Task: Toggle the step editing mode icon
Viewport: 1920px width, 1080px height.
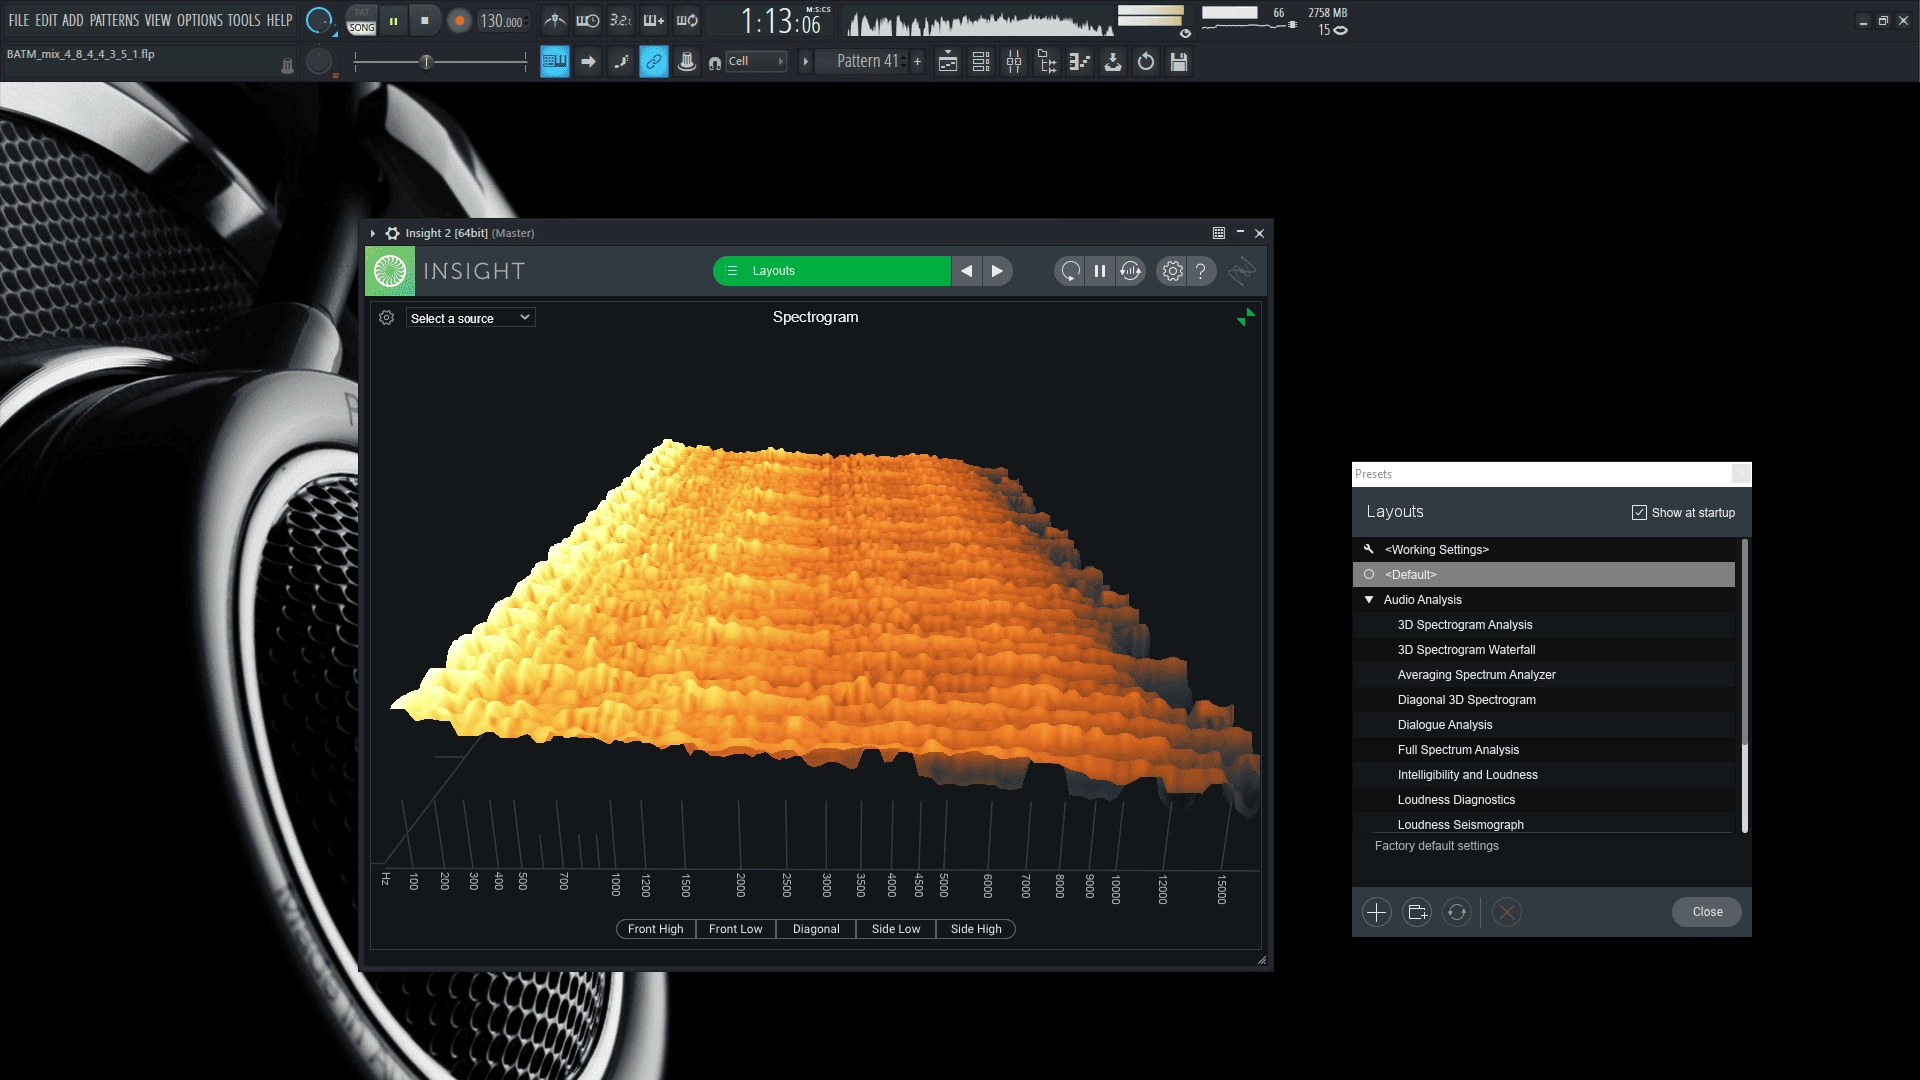Action: pyautogui.click(x=621, y=62)
